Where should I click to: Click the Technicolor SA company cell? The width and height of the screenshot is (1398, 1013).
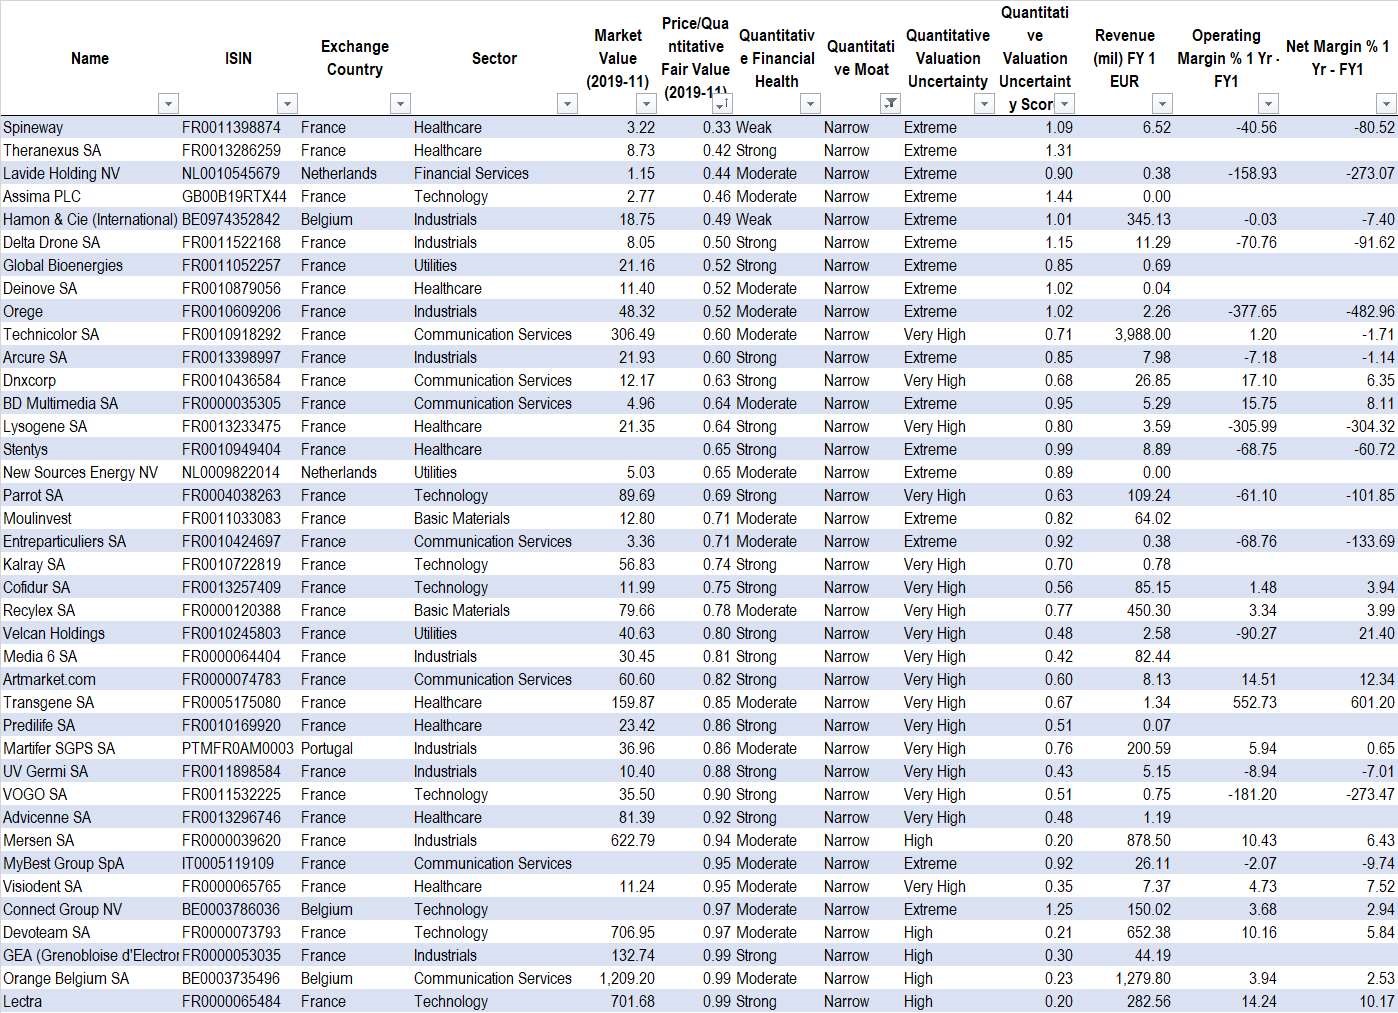click(51, 335)
